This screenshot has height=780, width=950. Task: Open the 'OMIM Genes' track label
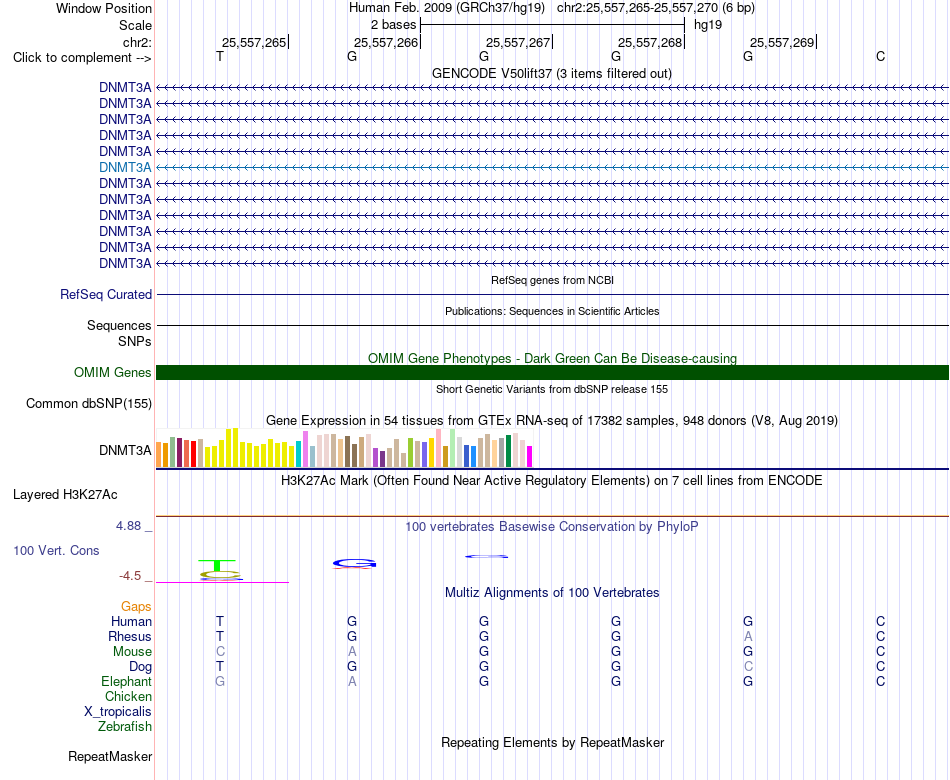click(112, 372)
